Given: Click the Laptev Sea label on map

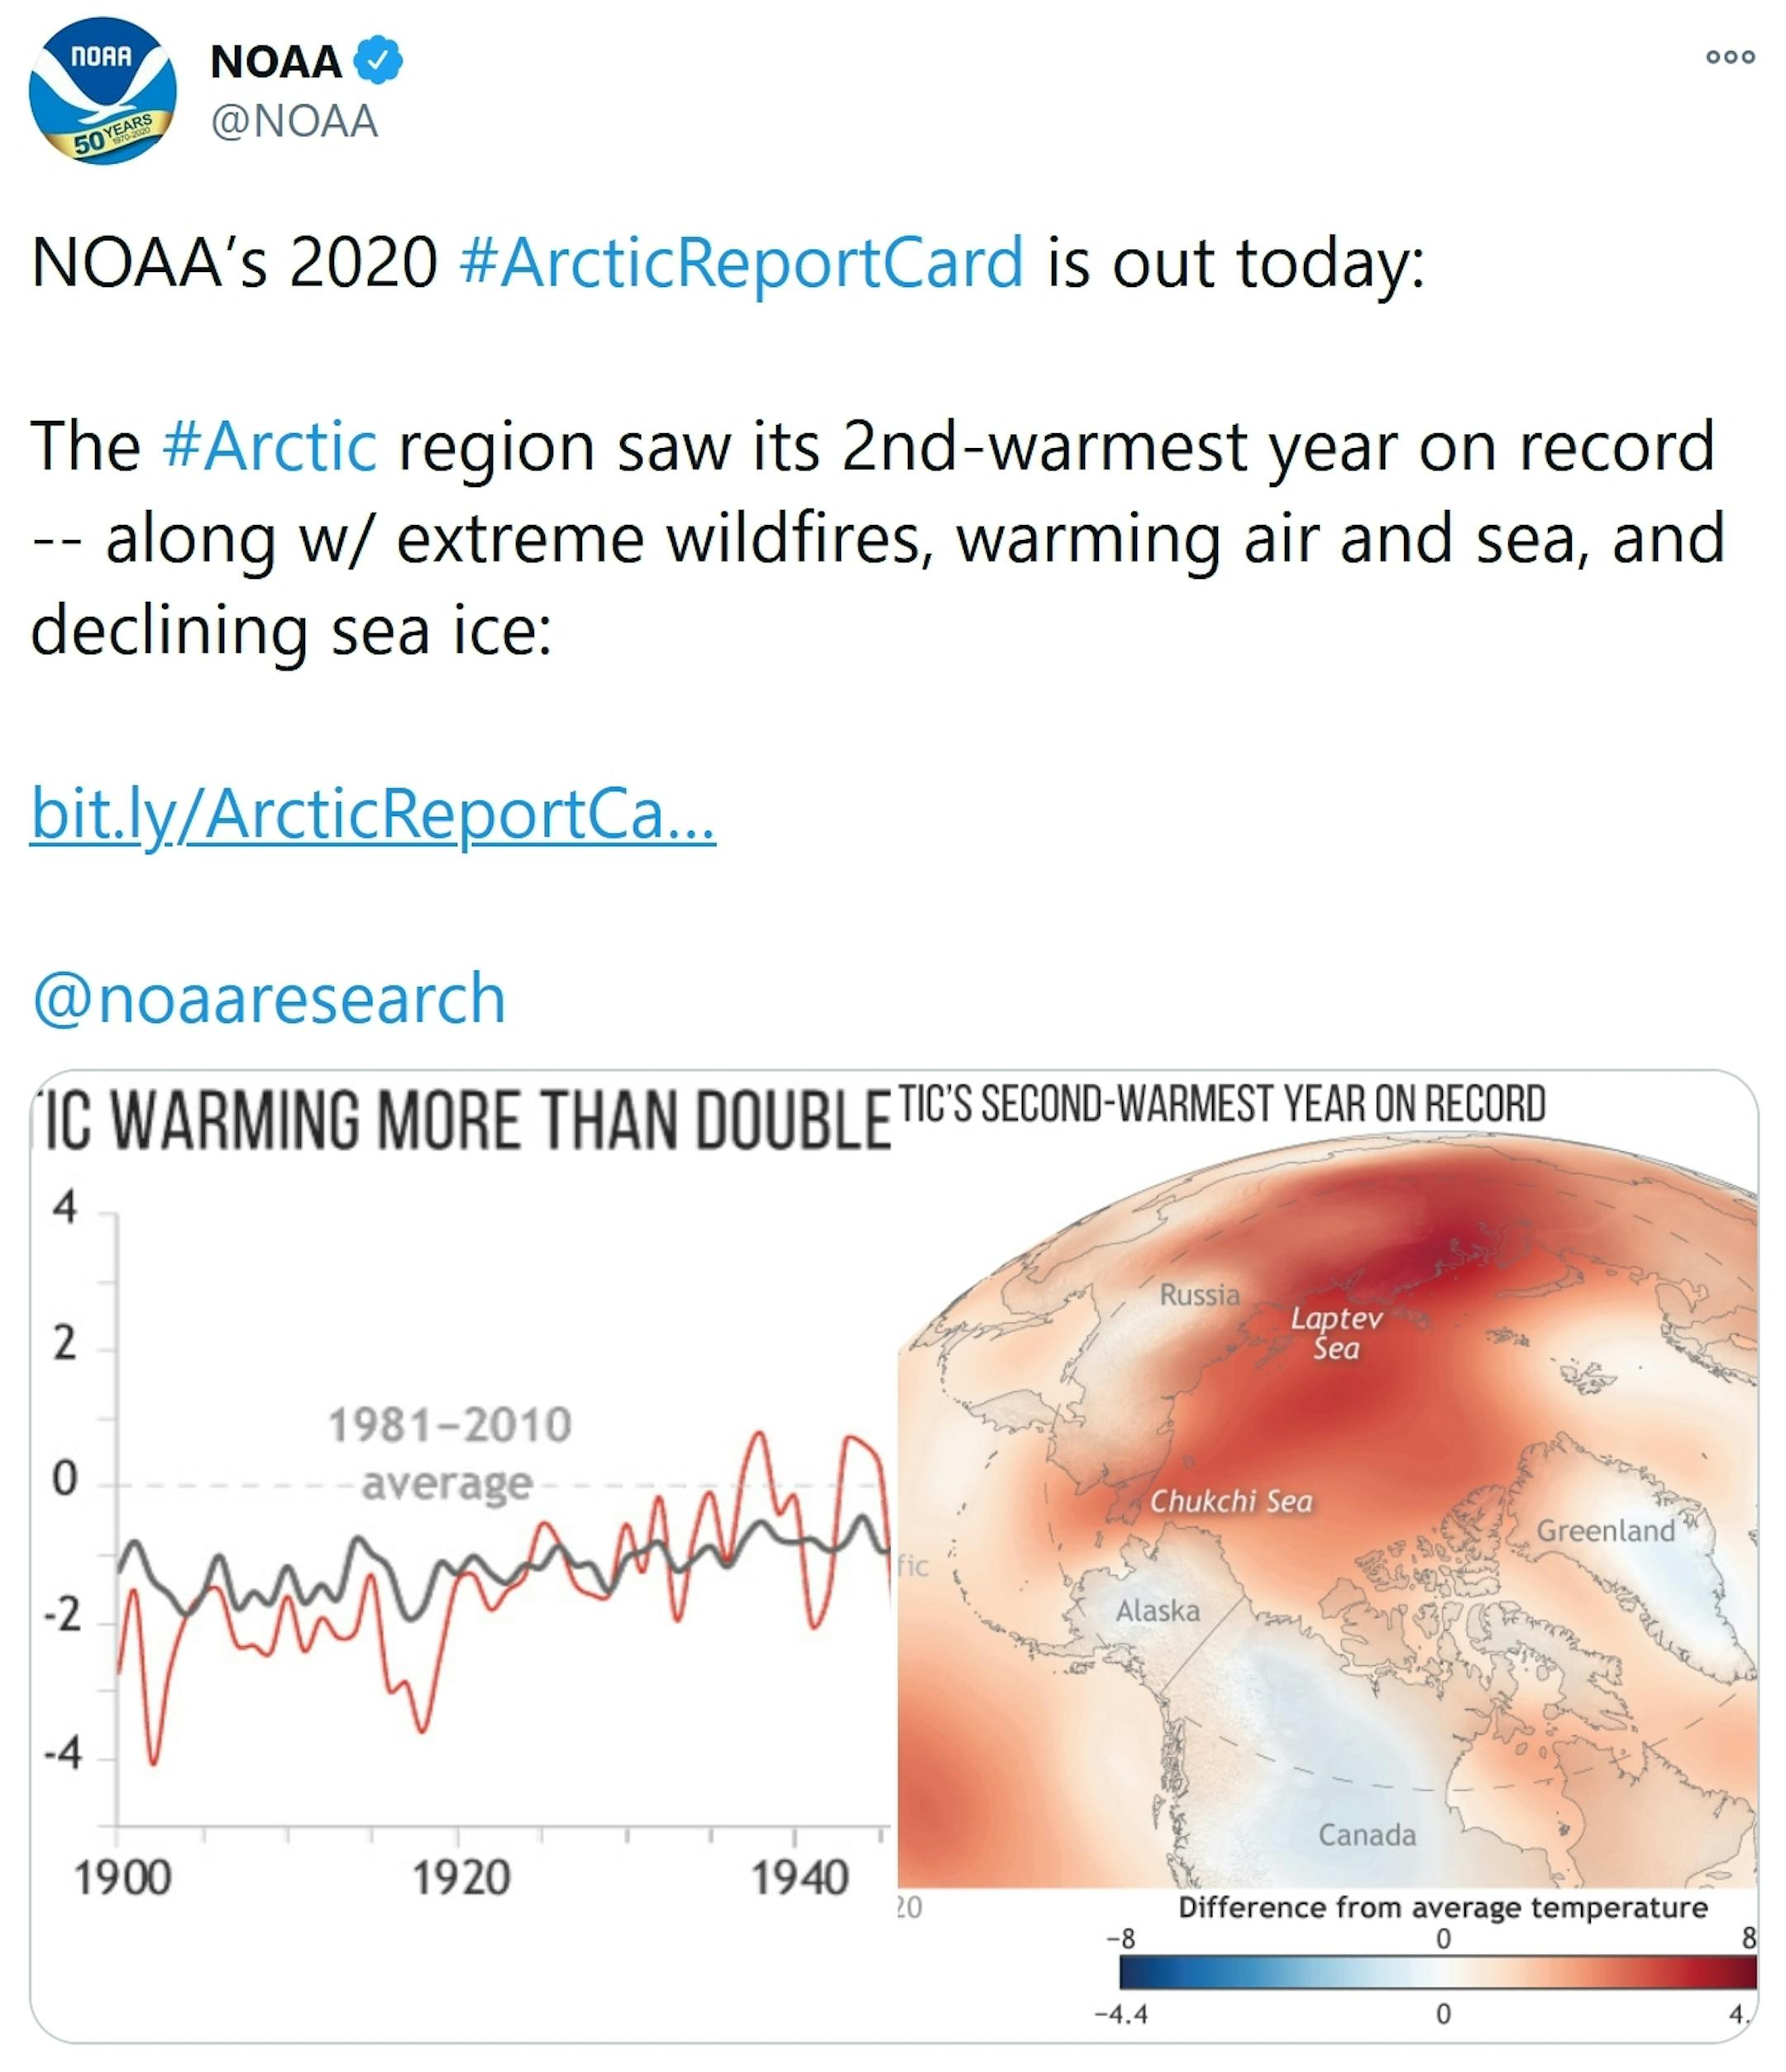Looking at the screenshot, I should (x=1336, y=1333).
